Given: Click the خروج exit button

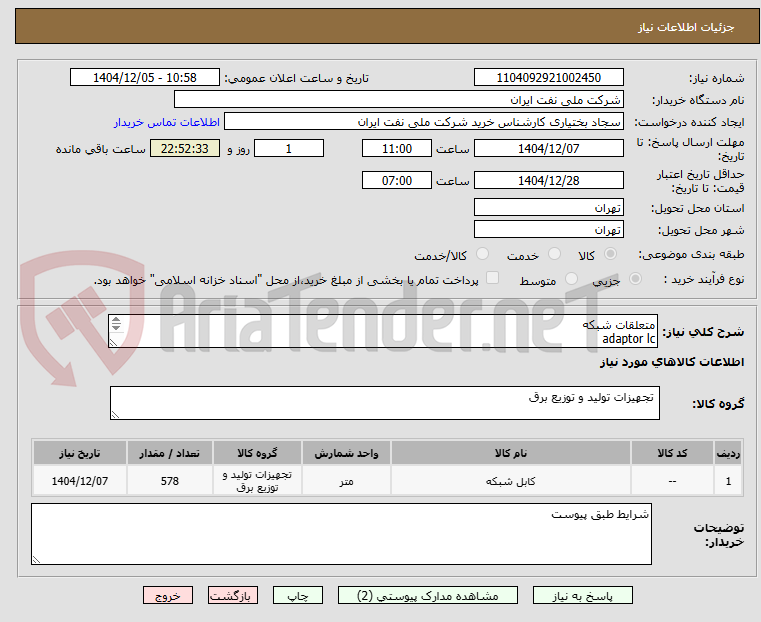Looking at the screenshot, I should [168, 595].
